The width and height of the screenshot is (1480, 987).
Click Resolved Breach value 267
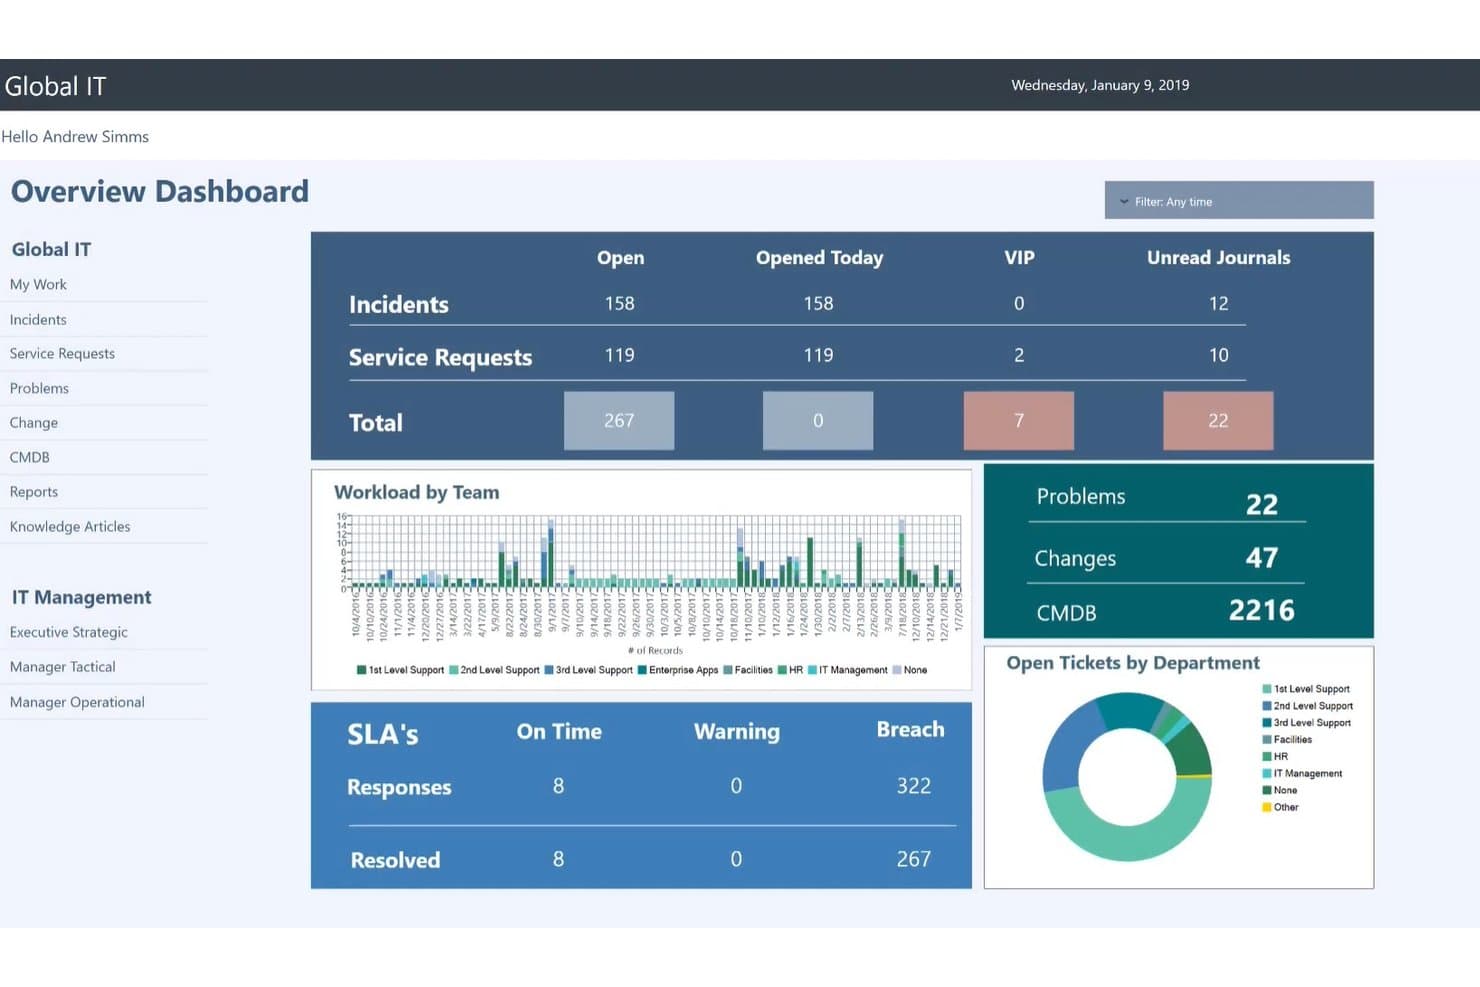pos(913,859)
